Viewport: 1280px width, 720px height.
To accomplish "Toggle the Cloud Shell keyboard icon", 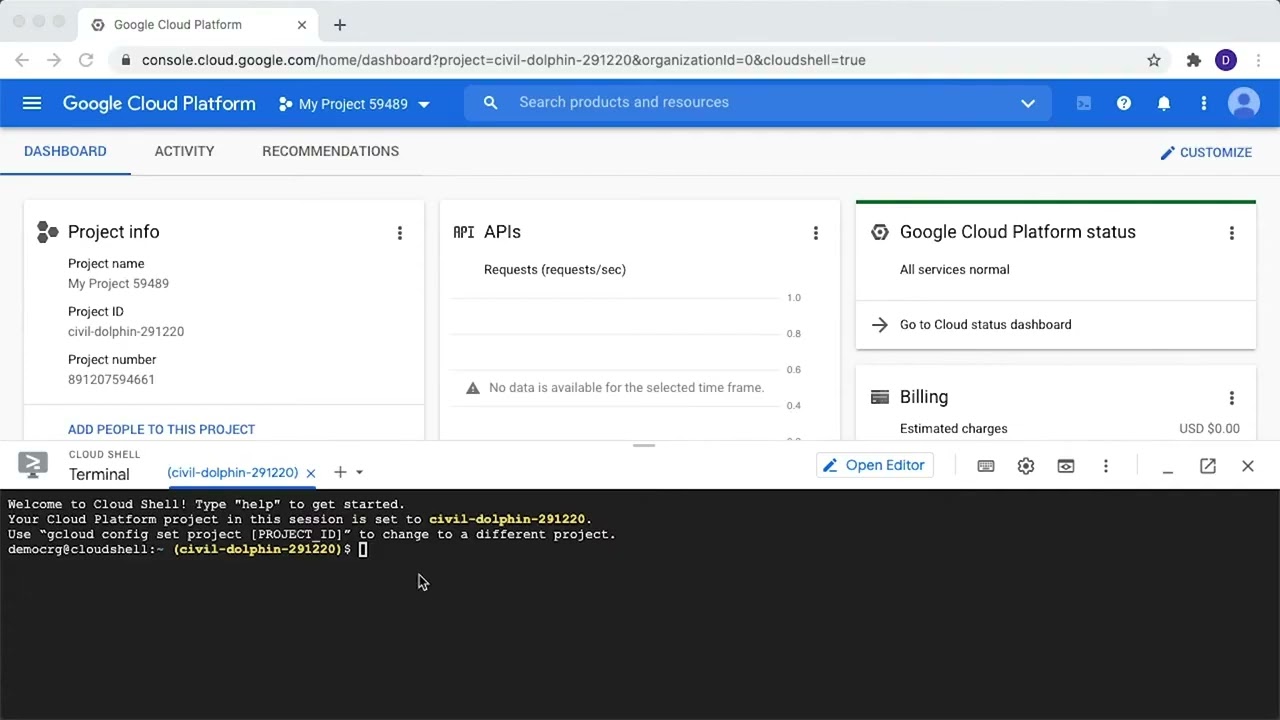I will (x=986, y=466).
